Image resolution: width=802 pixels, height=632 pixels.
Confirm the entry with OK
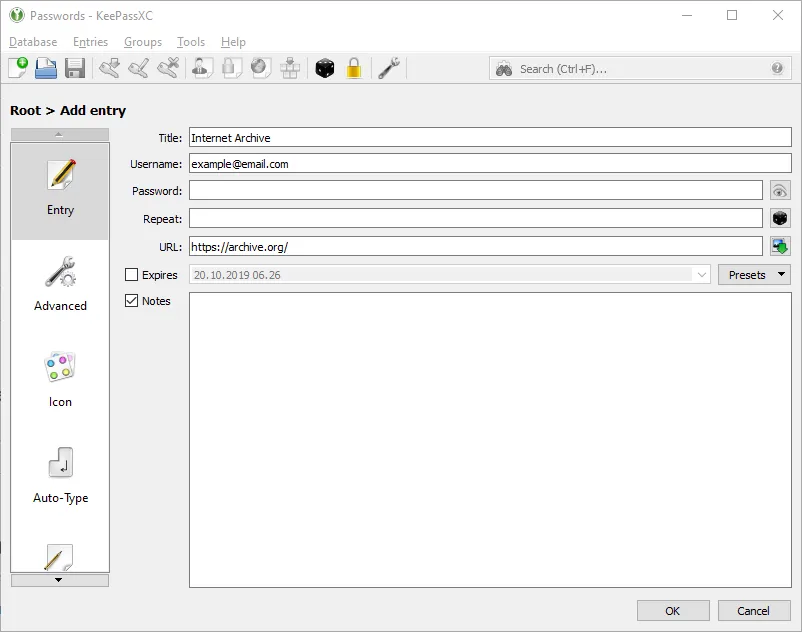coord(673,611)
